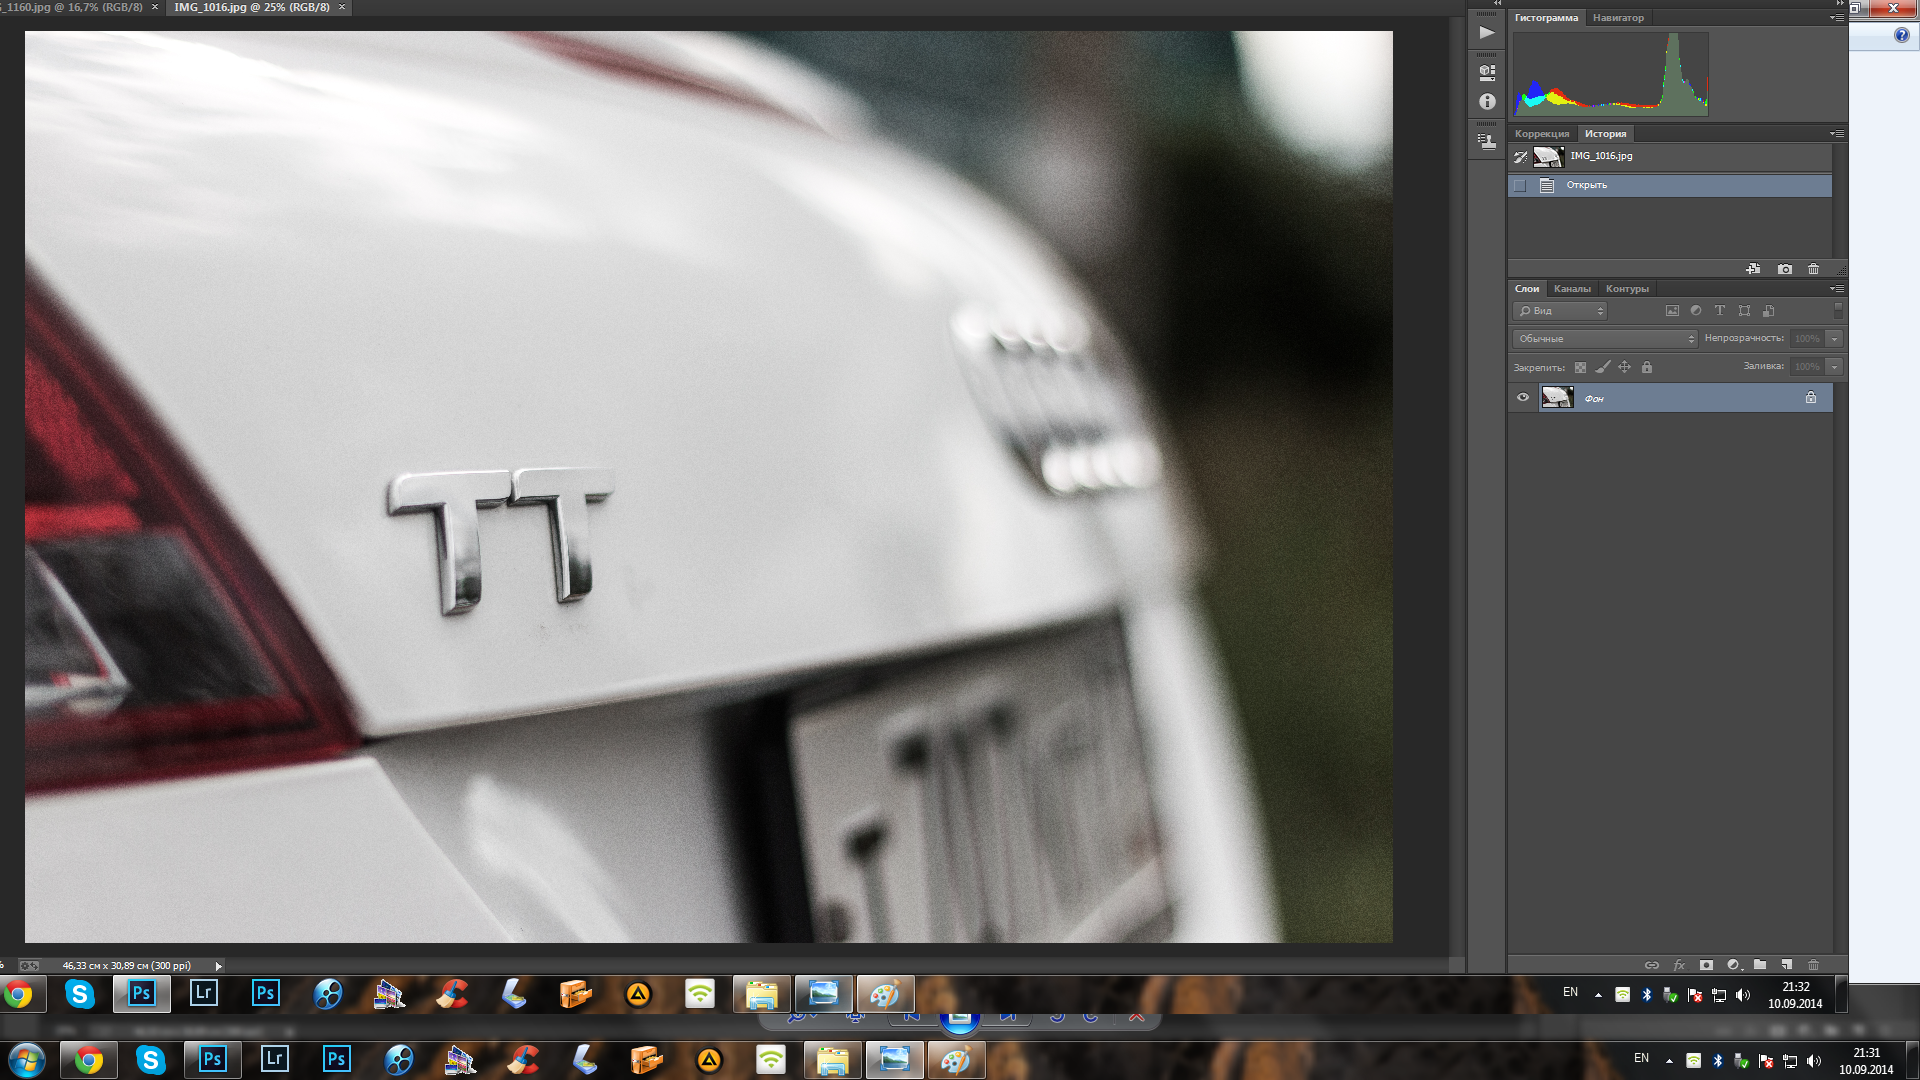This screenshot has height=1080, width=1920.
Task: Delete layer trash icon in Layers panel
Action: tap(1813, 965)
